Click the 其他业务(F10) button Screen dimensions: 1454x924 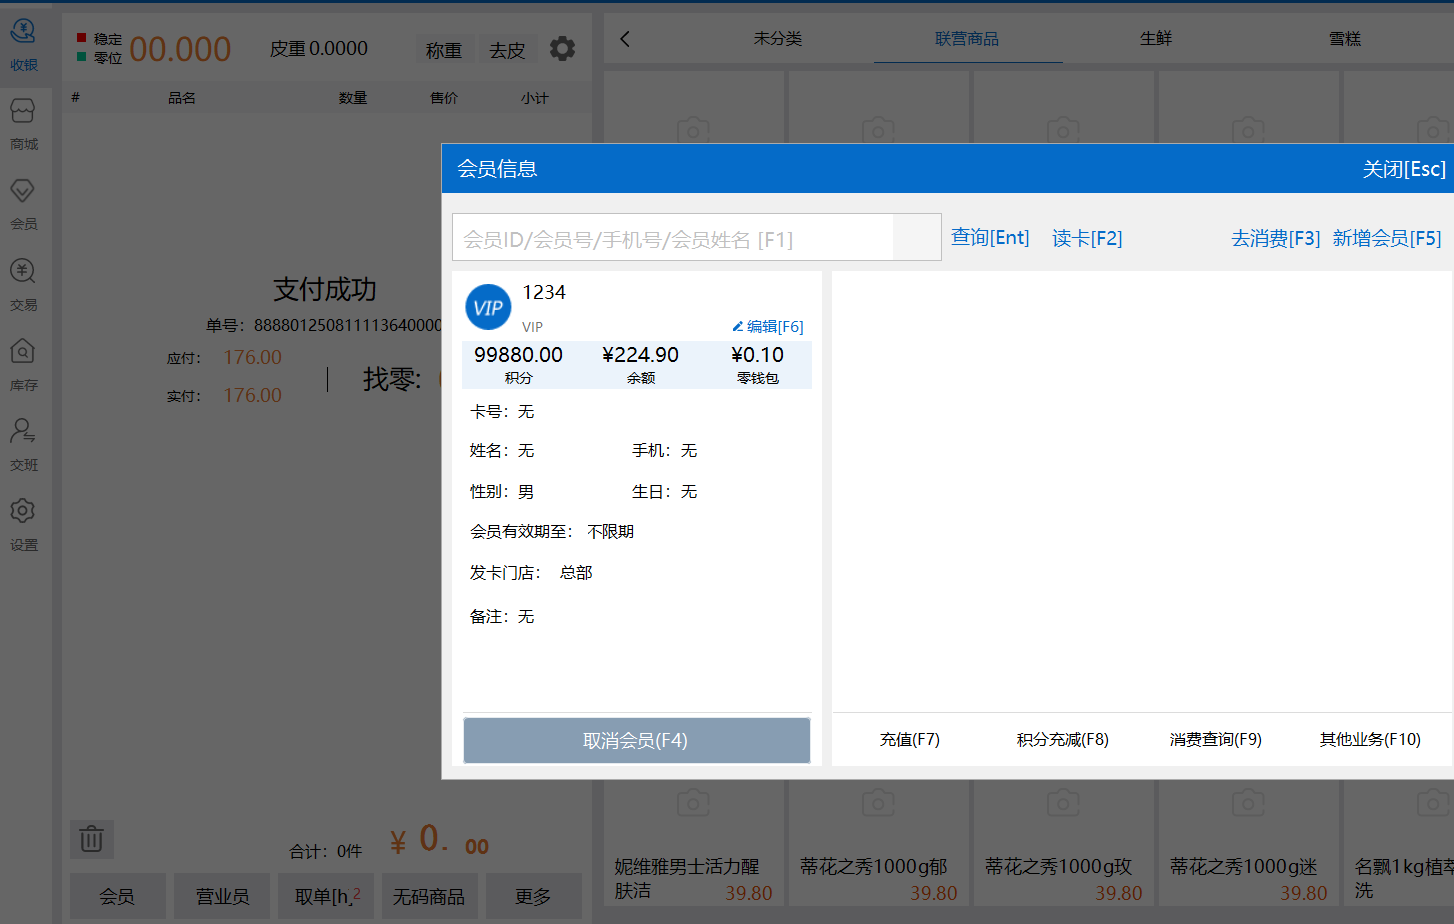point(1370,739)
